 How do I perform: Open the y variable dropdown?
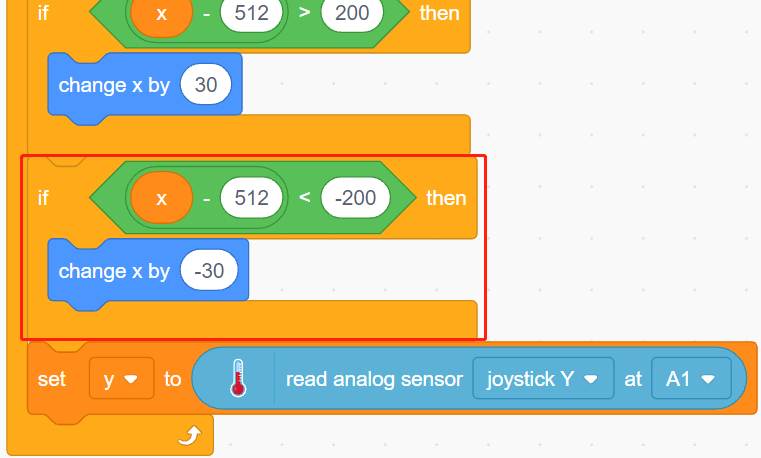[121, 379]
